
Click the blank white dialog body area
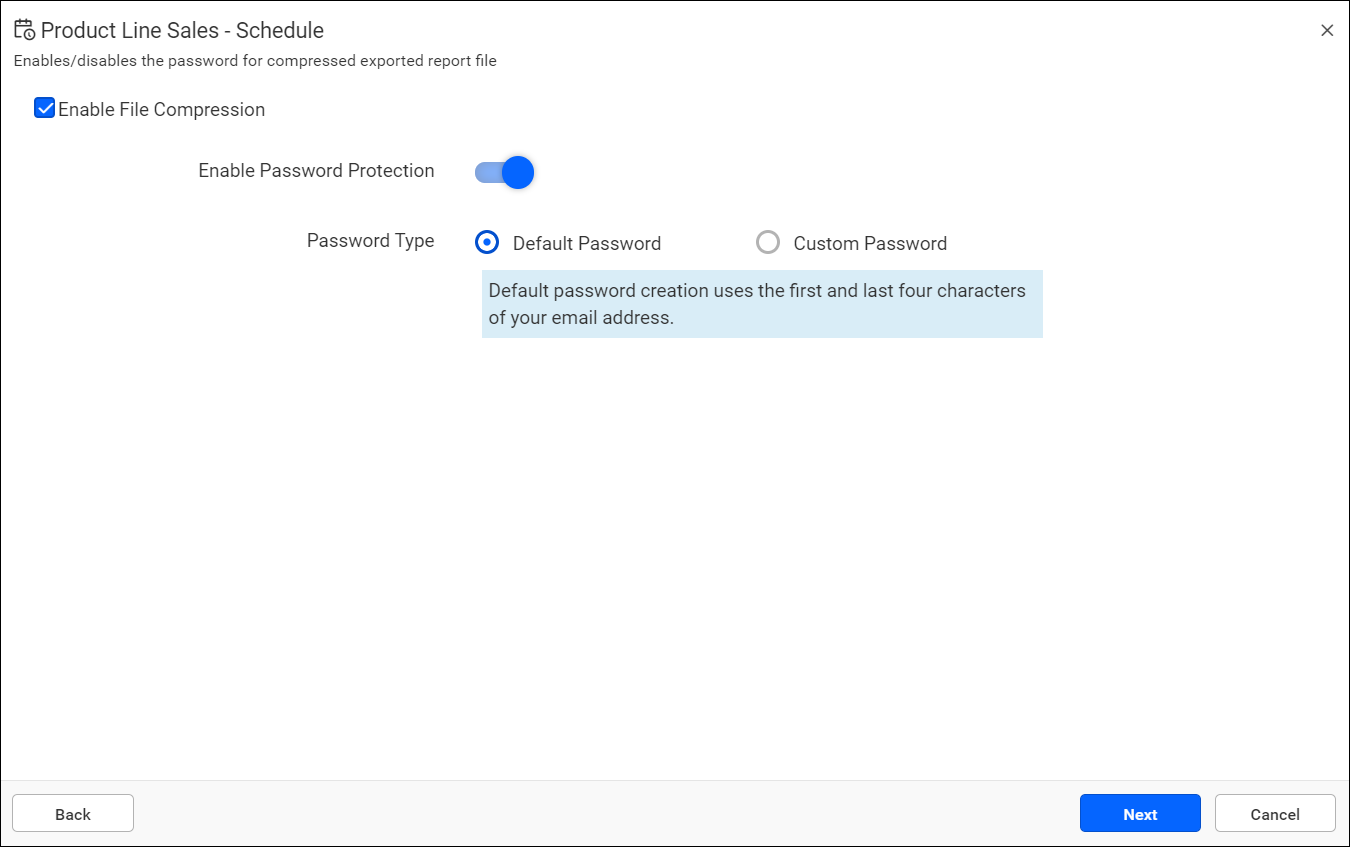click(x=675, y=560)
